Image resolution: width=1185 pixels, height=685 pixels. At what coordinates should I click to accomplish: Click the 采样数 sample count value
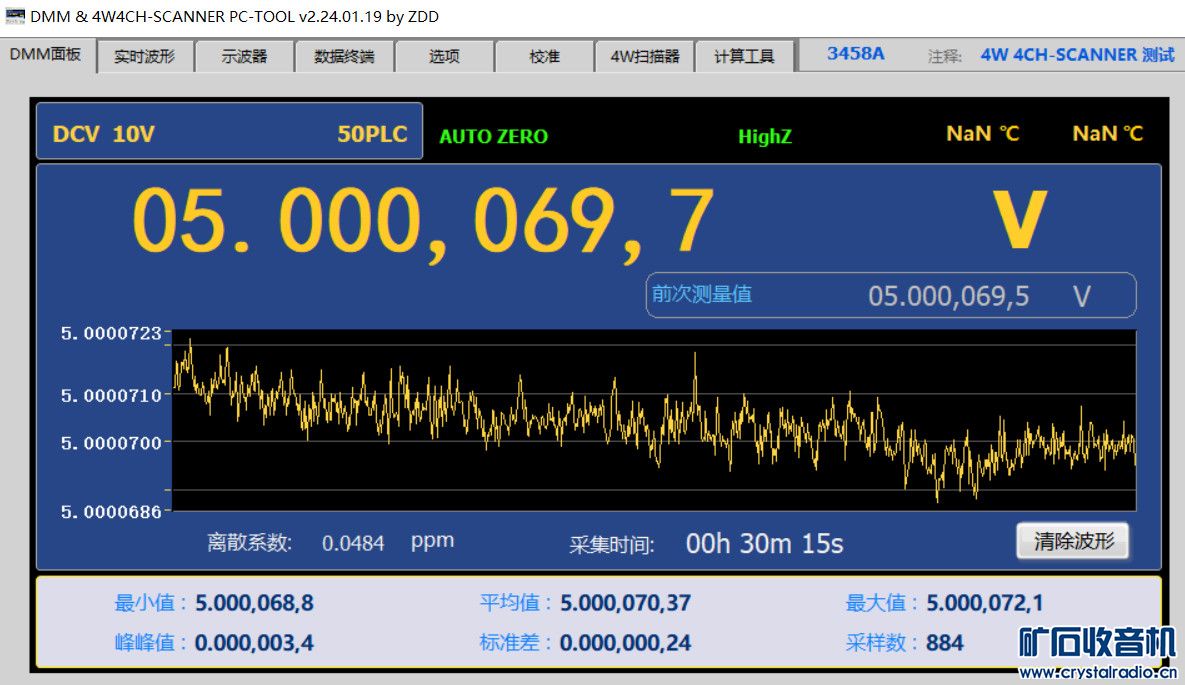point(944,642)
